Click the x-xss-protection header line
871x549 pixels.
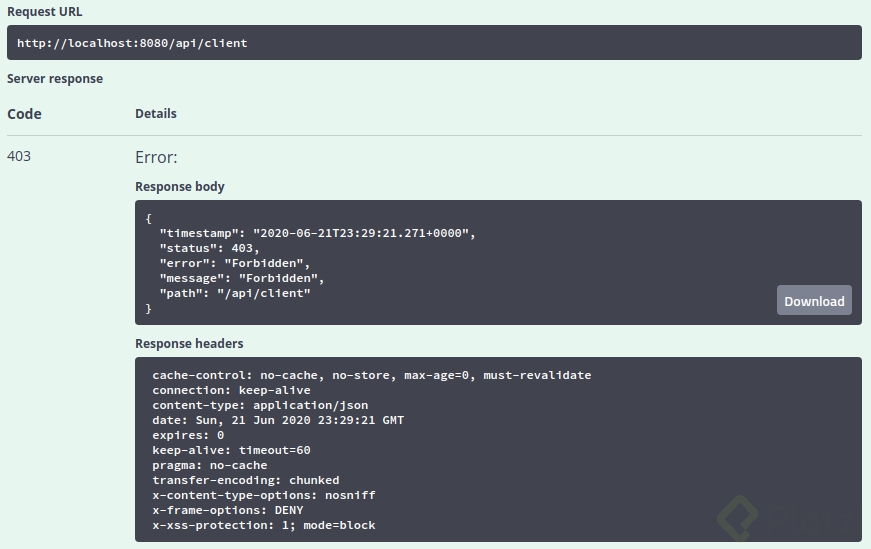pyautogui.click(x=264, y=525)
